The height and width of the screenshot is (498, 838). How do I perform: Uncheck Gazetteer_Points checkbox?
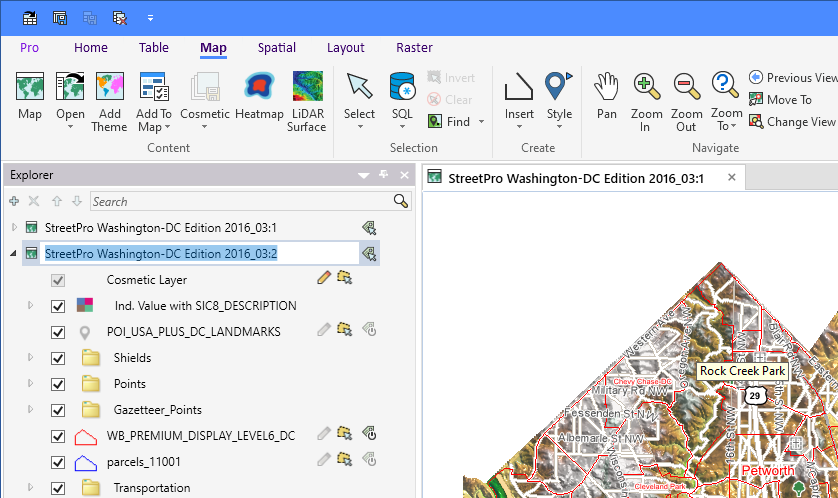click(x=58, y=410)
